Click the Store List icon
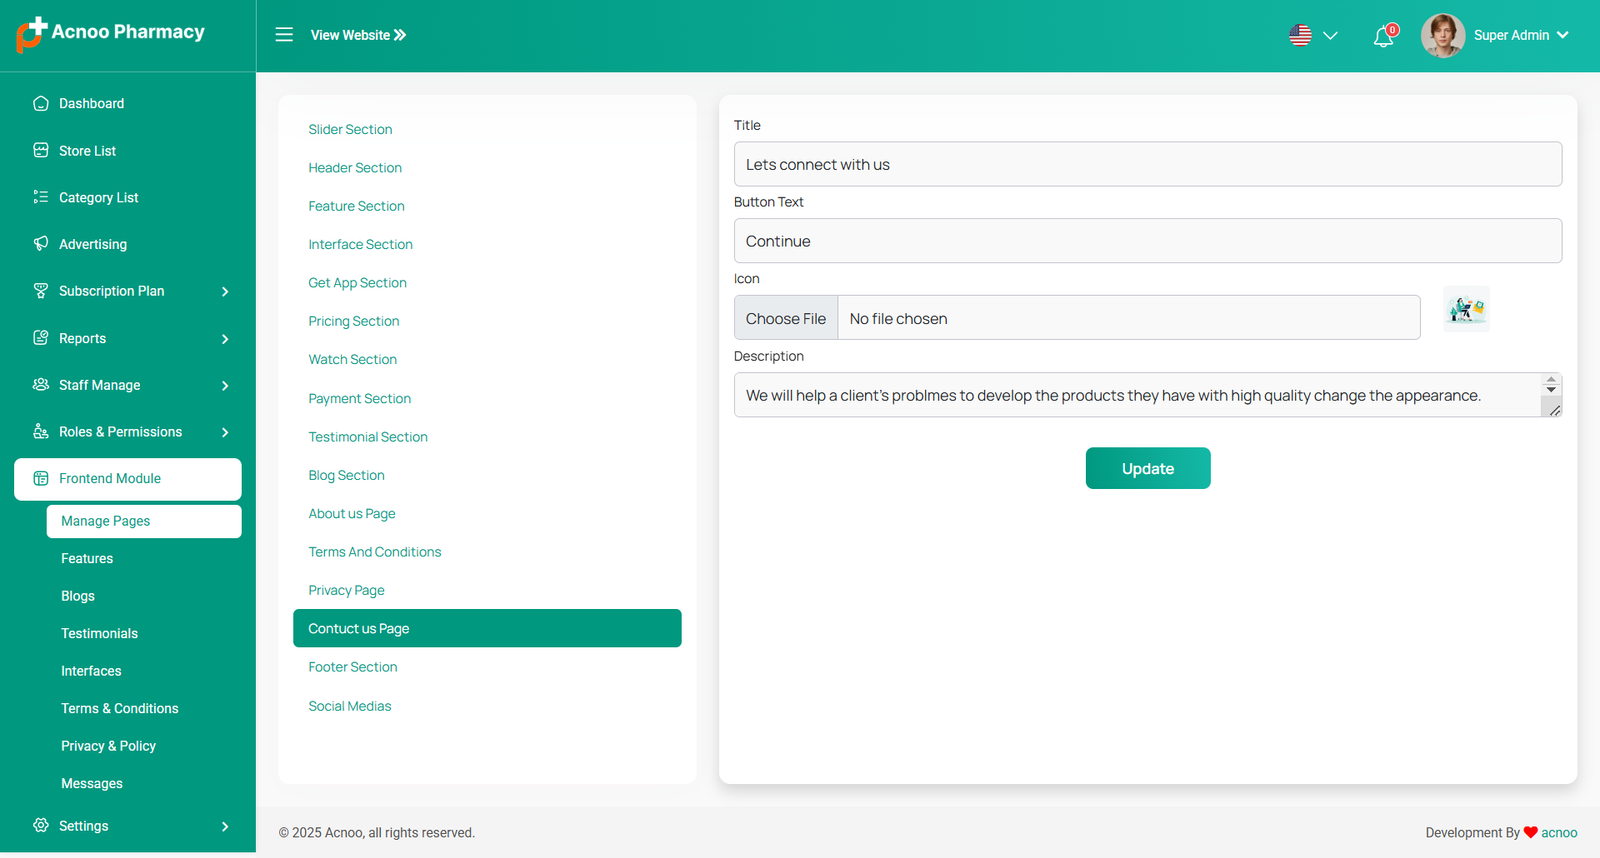 coord(41,150)
